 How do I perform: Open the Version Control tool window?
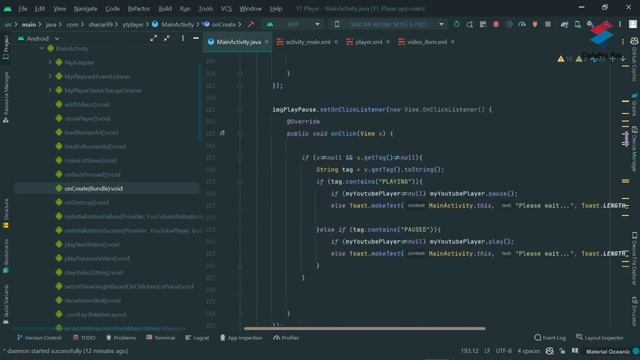[39, 338]
